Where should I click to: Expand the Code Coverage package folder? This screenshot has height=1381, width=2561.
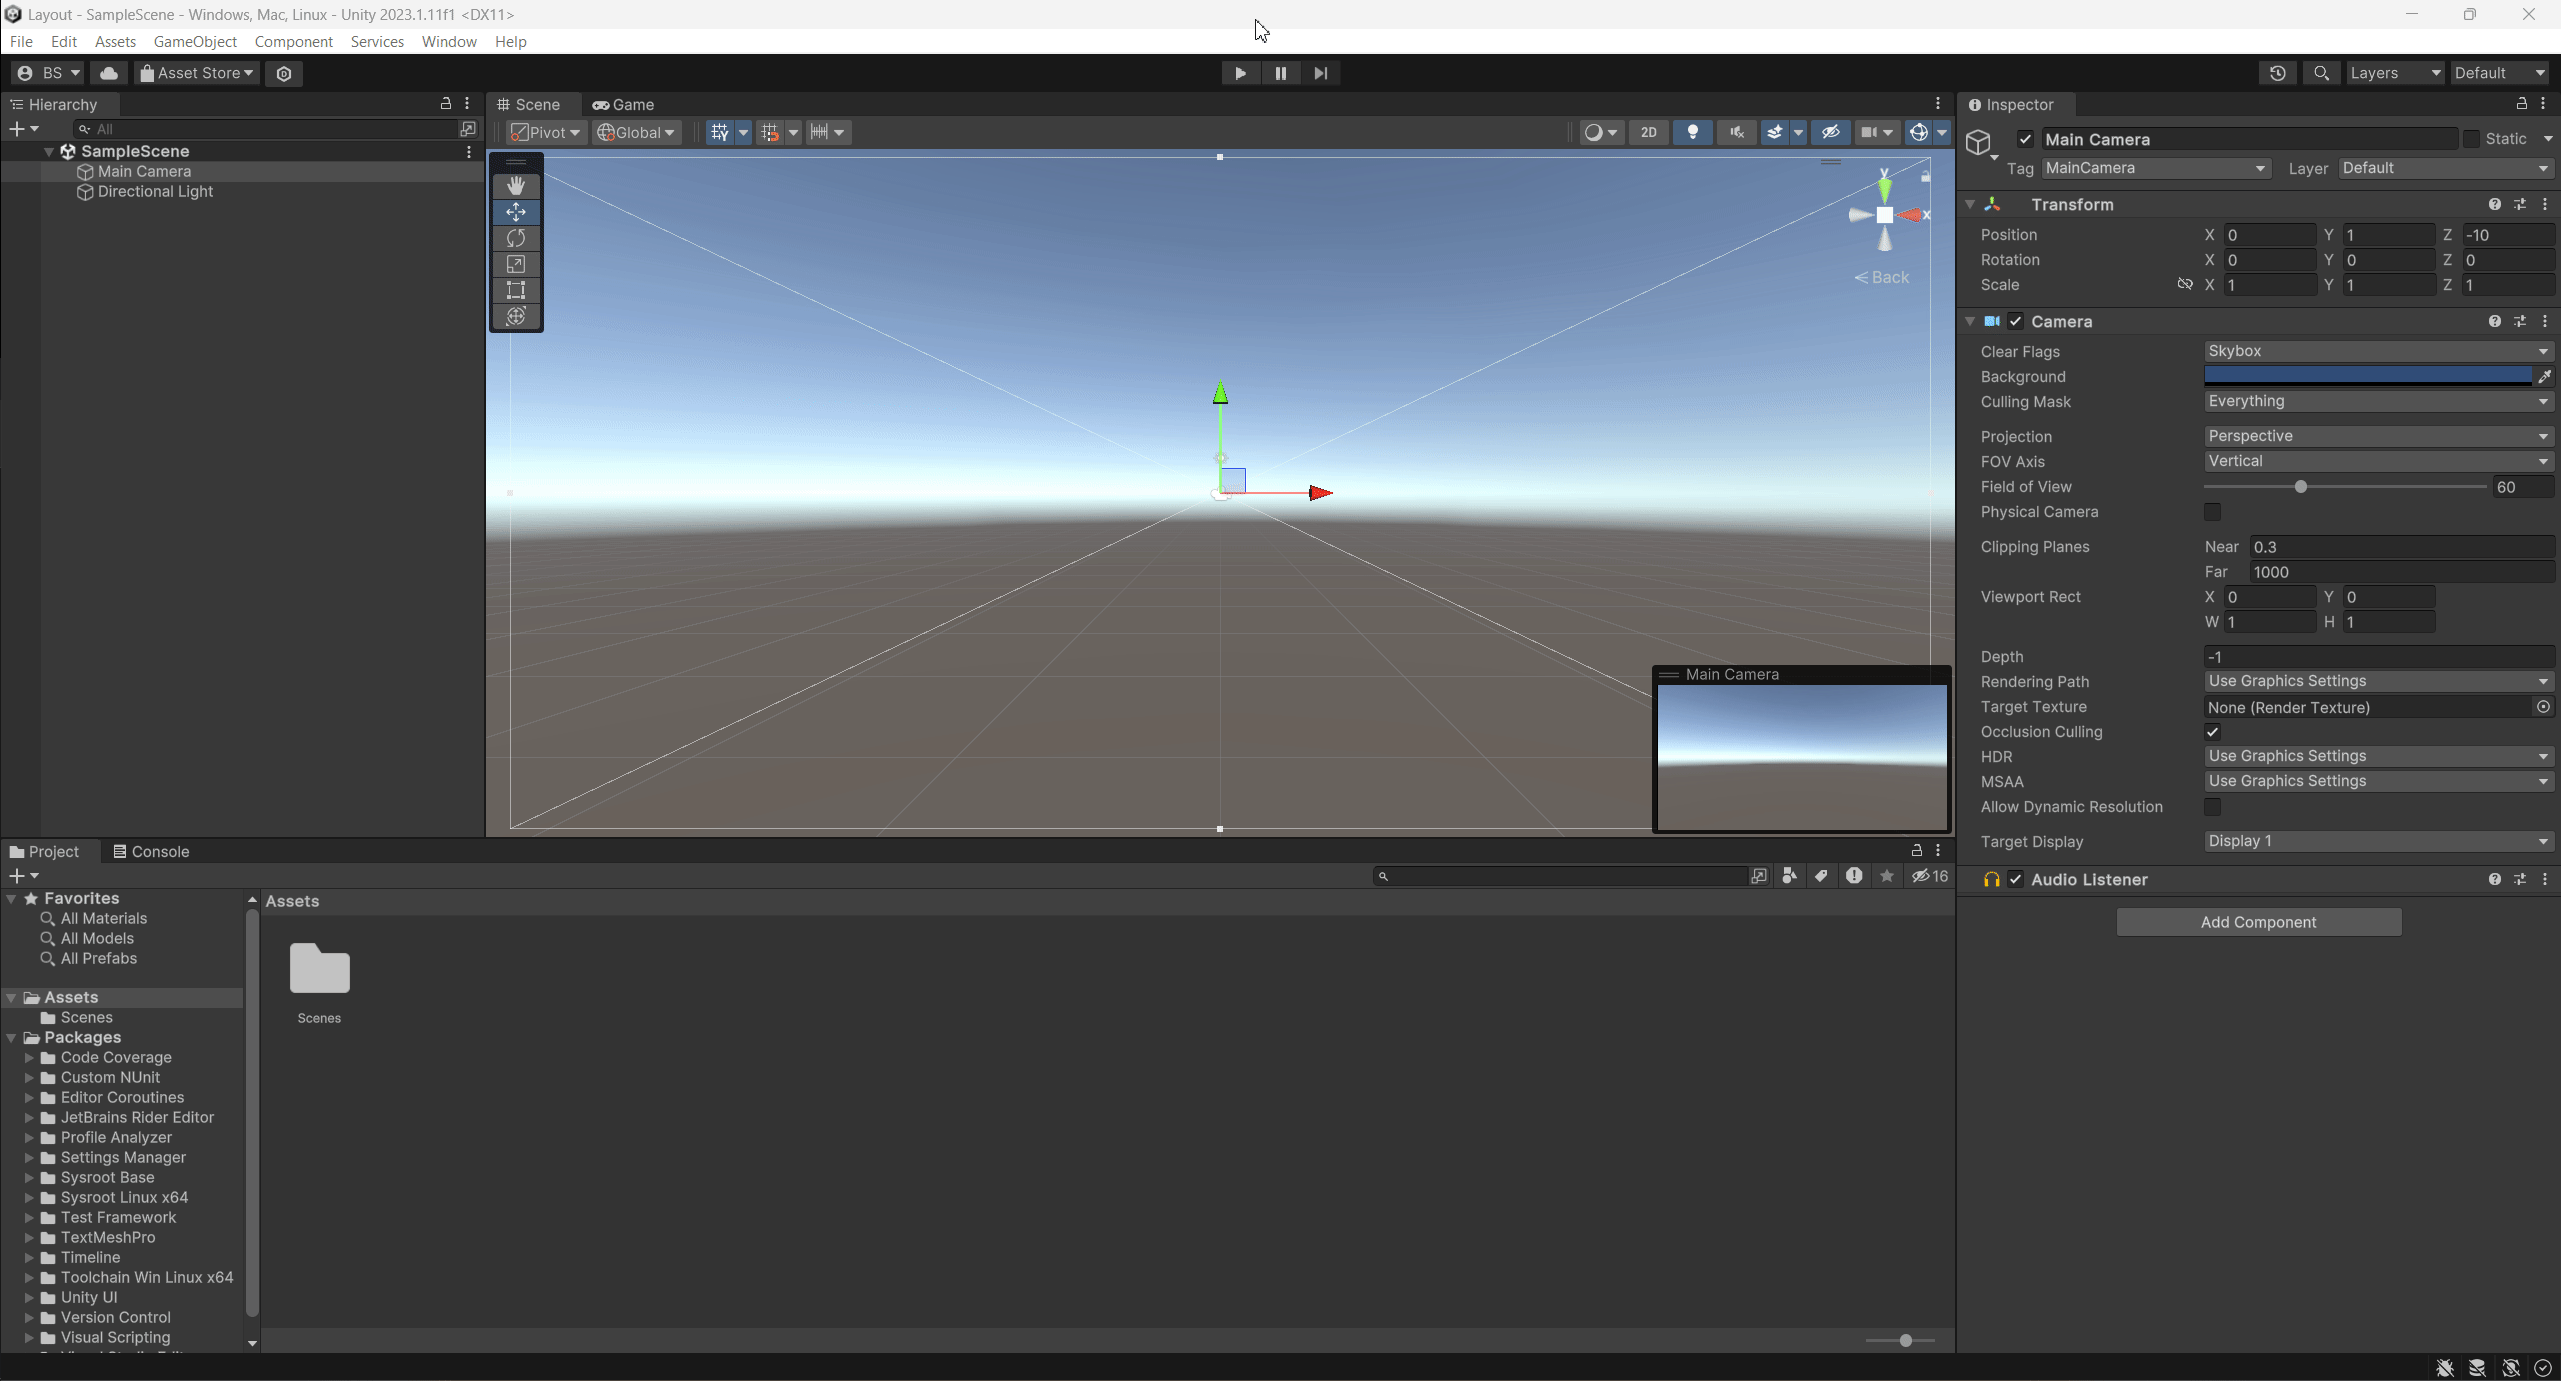point(29,1057)
